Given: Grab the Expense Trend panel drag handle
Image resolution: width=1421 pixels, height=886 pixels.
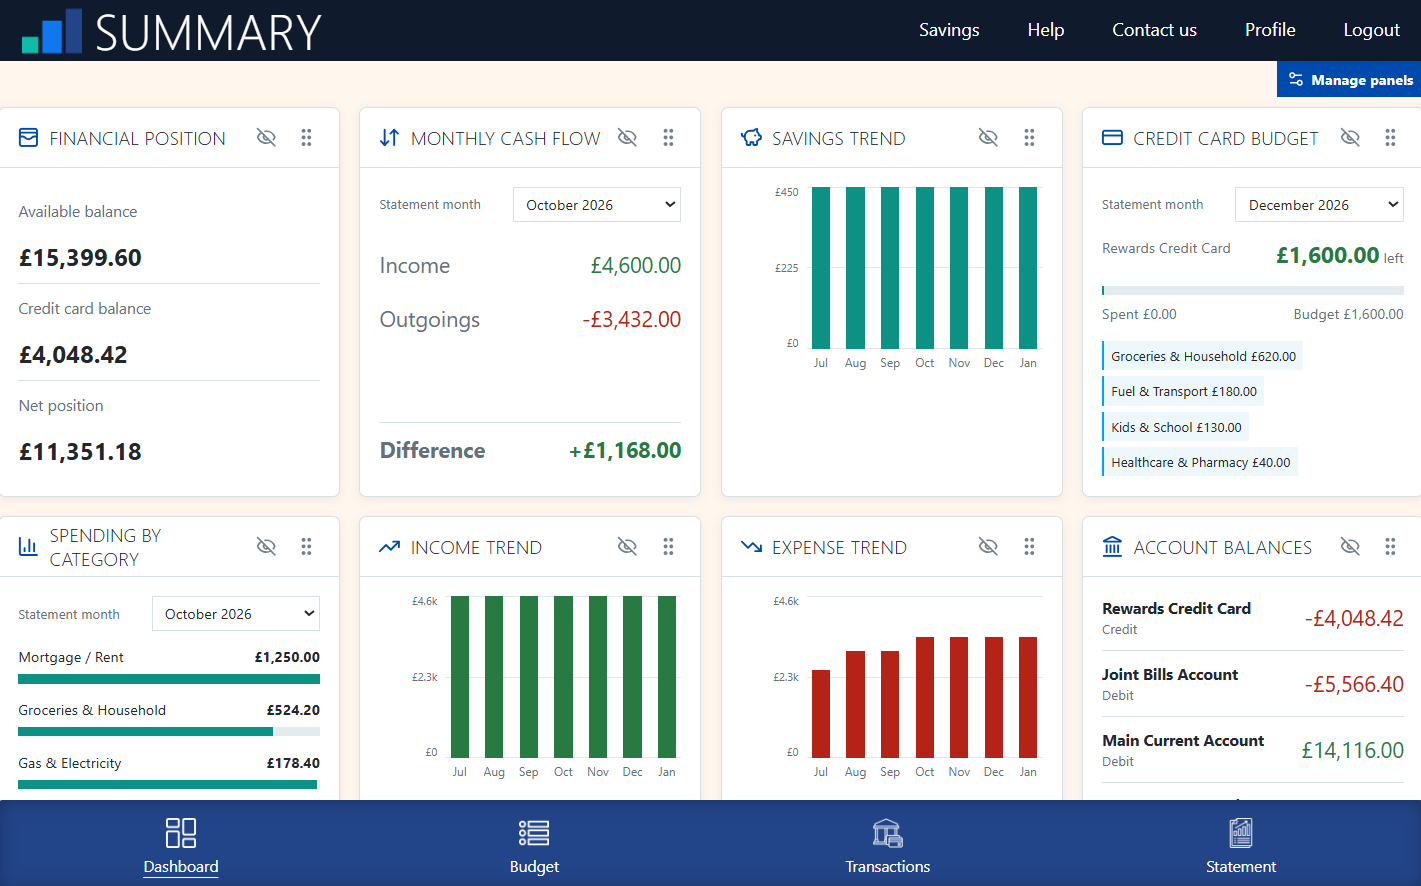Looking at the screenshot, I should tap(1029, 547).
